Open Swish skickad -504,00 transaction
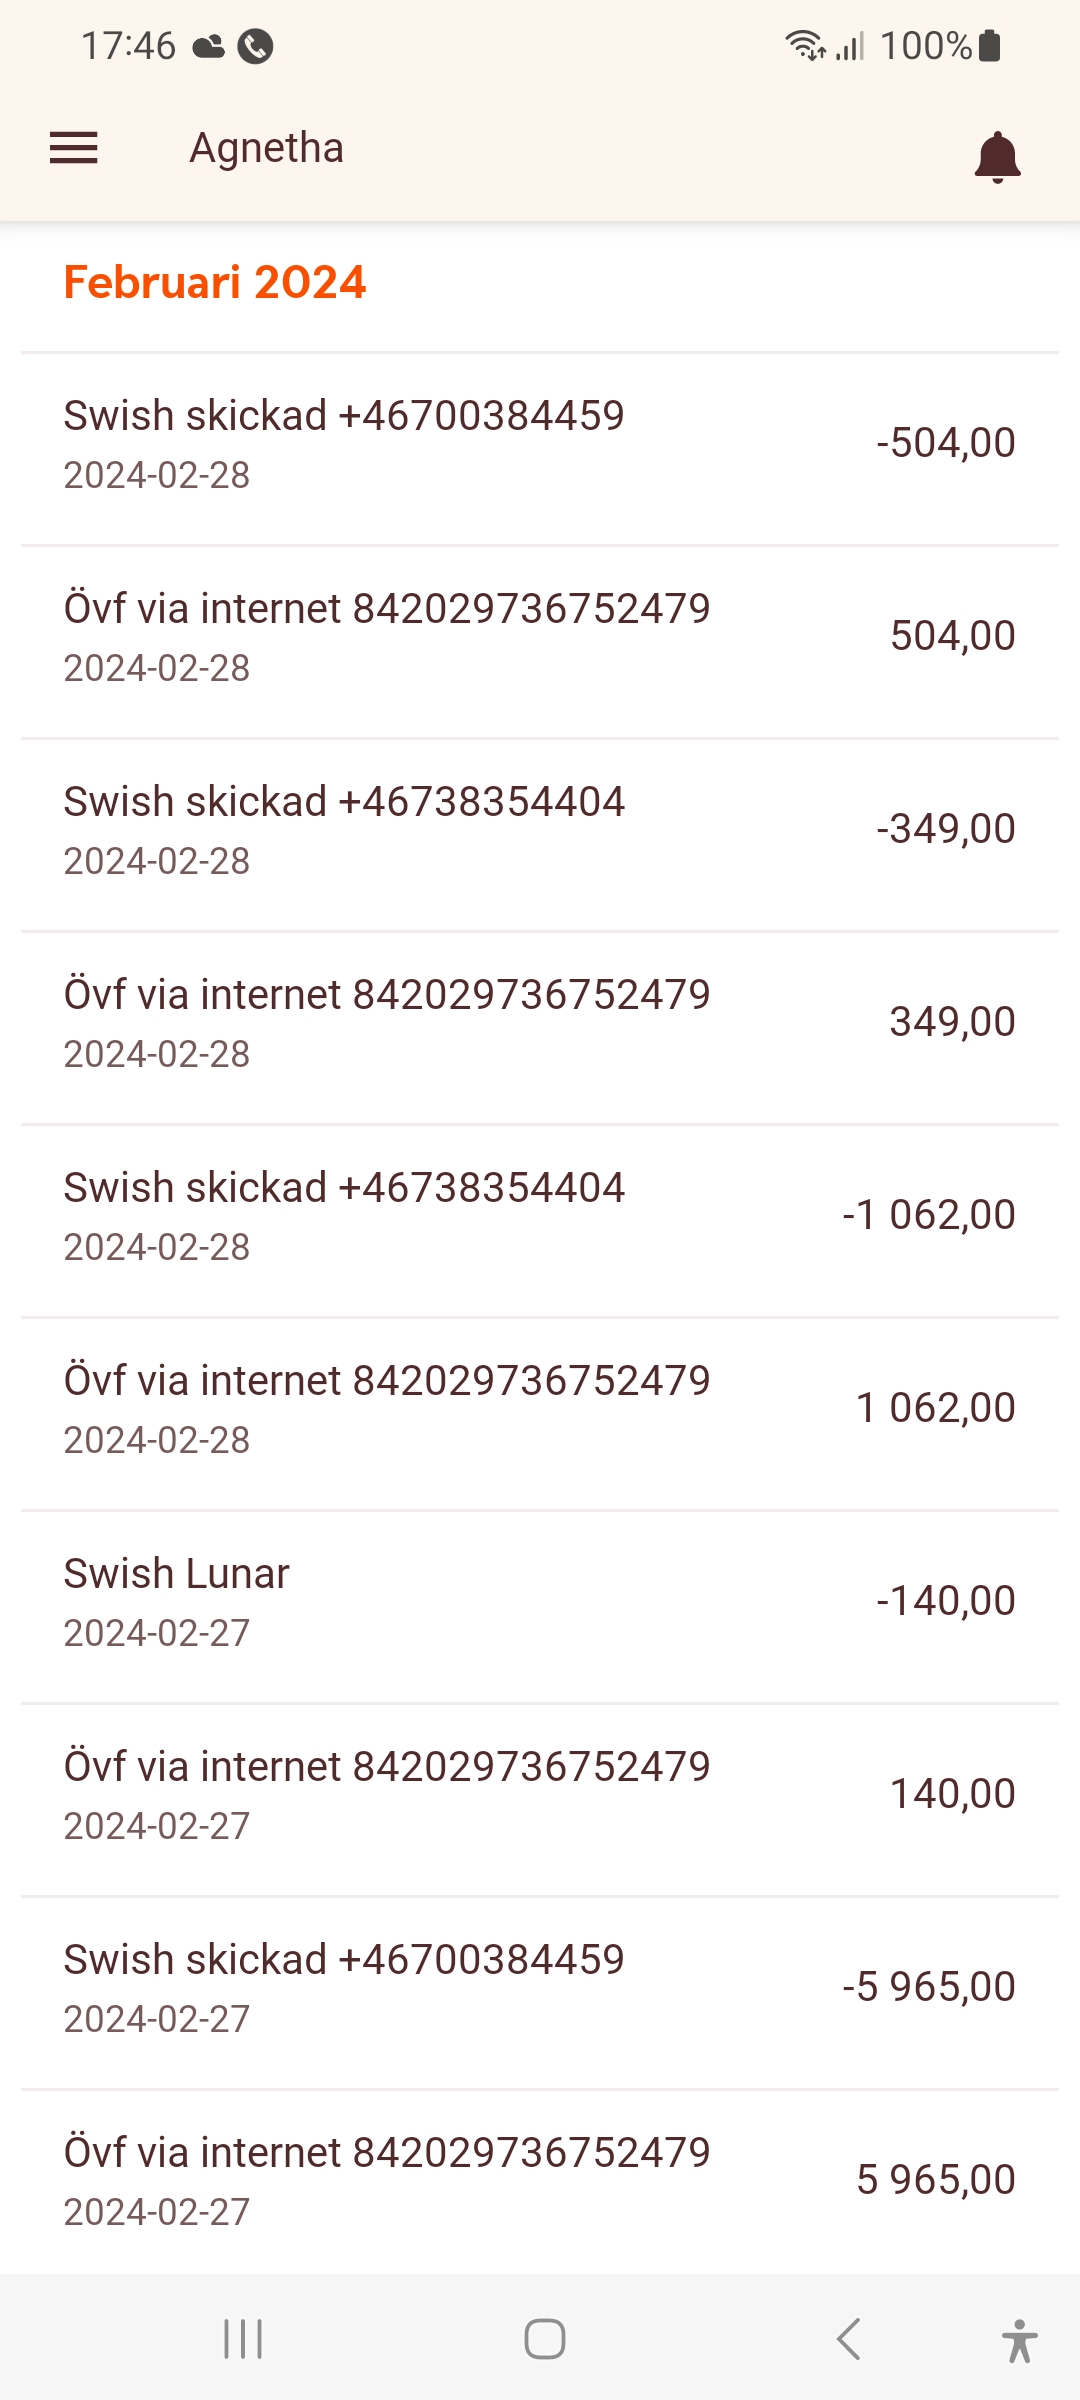Image resolution: width=1080 pixels, height=2400 pixels. tap(540, 444)
